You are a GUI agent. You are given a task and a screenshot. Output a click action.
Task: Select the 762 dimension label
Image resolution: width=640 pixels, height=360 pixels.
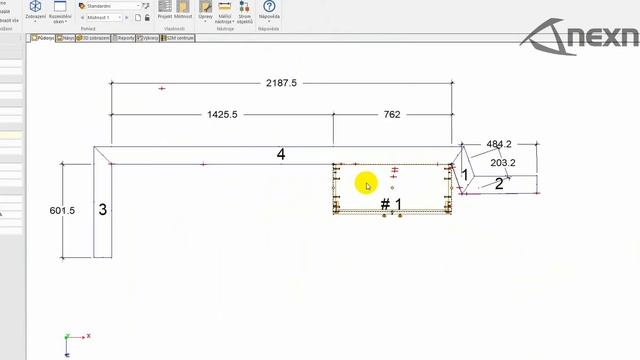392,115
